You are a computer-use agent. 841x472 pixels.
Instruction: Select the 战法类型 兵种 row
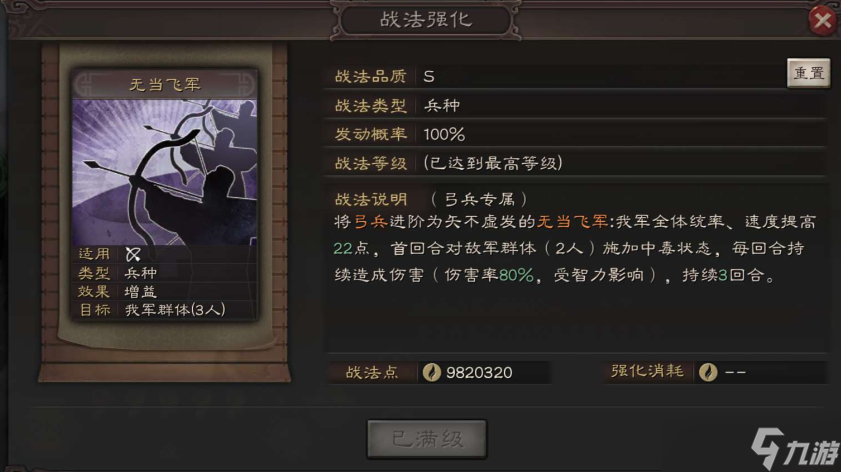(x=577, y=105)
